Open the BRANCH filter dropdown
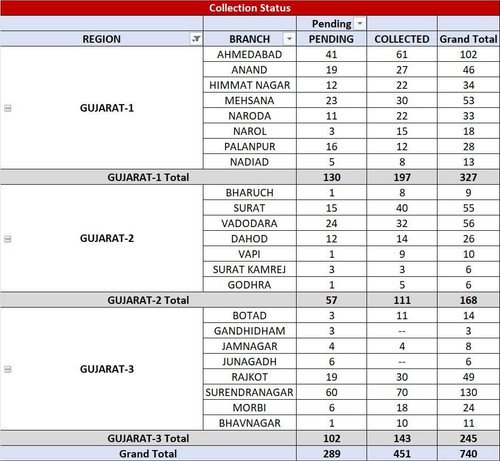500x461 pixels. tap(289, 39)
